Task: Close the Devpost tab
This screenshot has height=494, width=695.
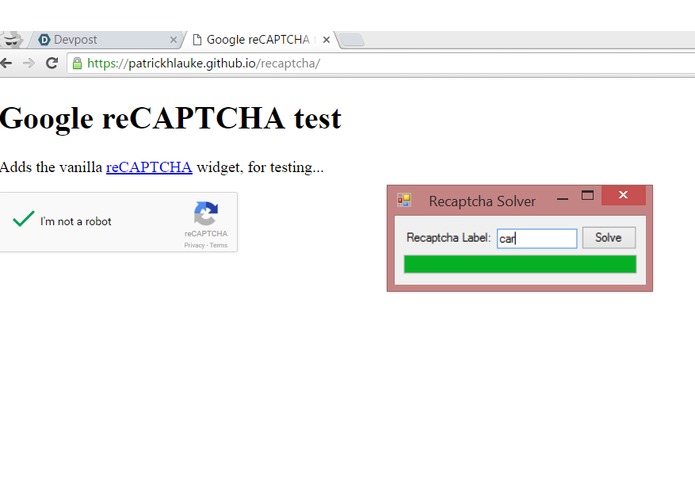Action: click(173, 40)
